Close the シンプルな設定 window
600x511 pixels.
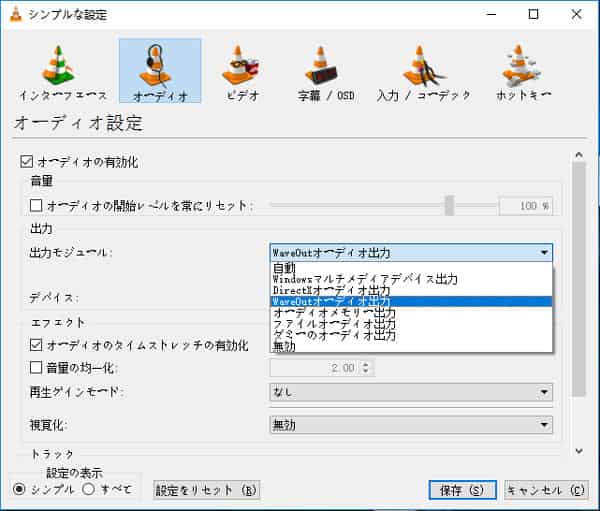tap(576, 15)
